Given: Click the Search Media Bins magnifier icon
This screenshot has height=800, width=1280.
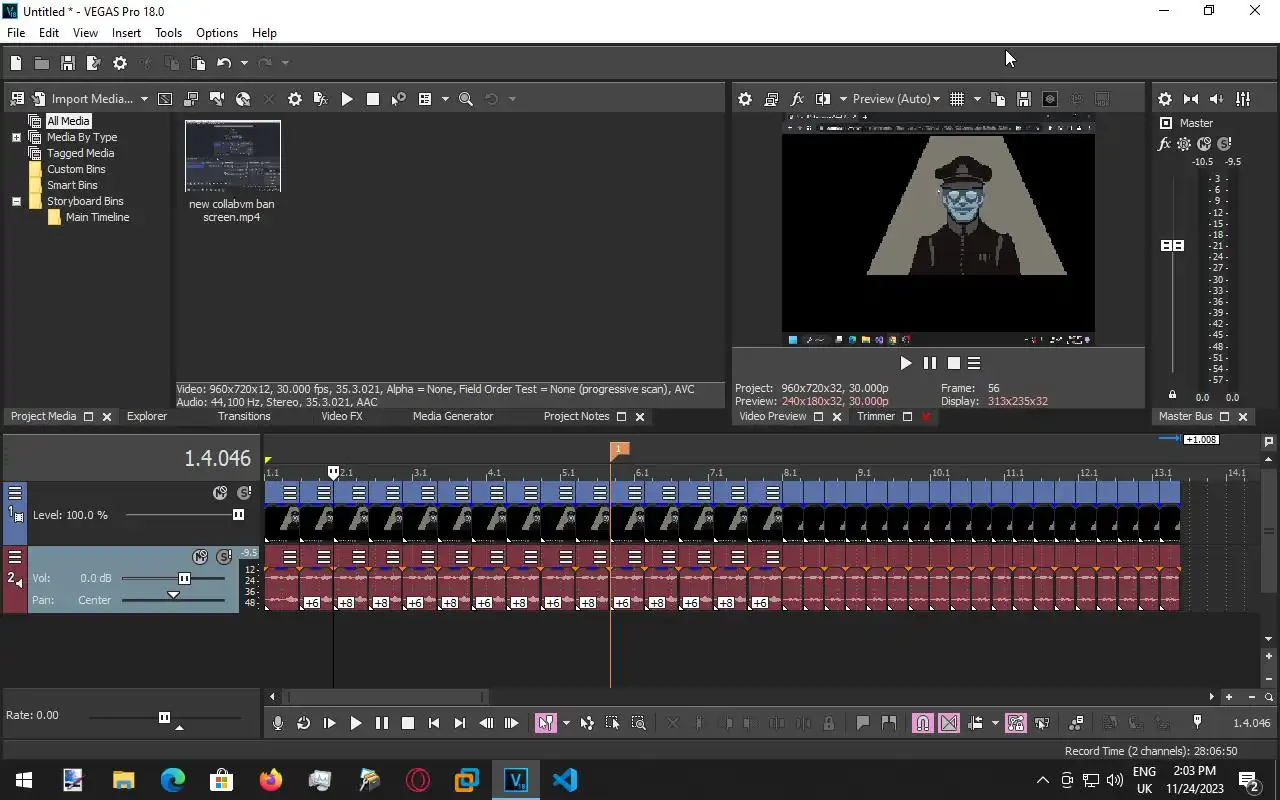Looking at the screenshot, I should click(466, 99).
